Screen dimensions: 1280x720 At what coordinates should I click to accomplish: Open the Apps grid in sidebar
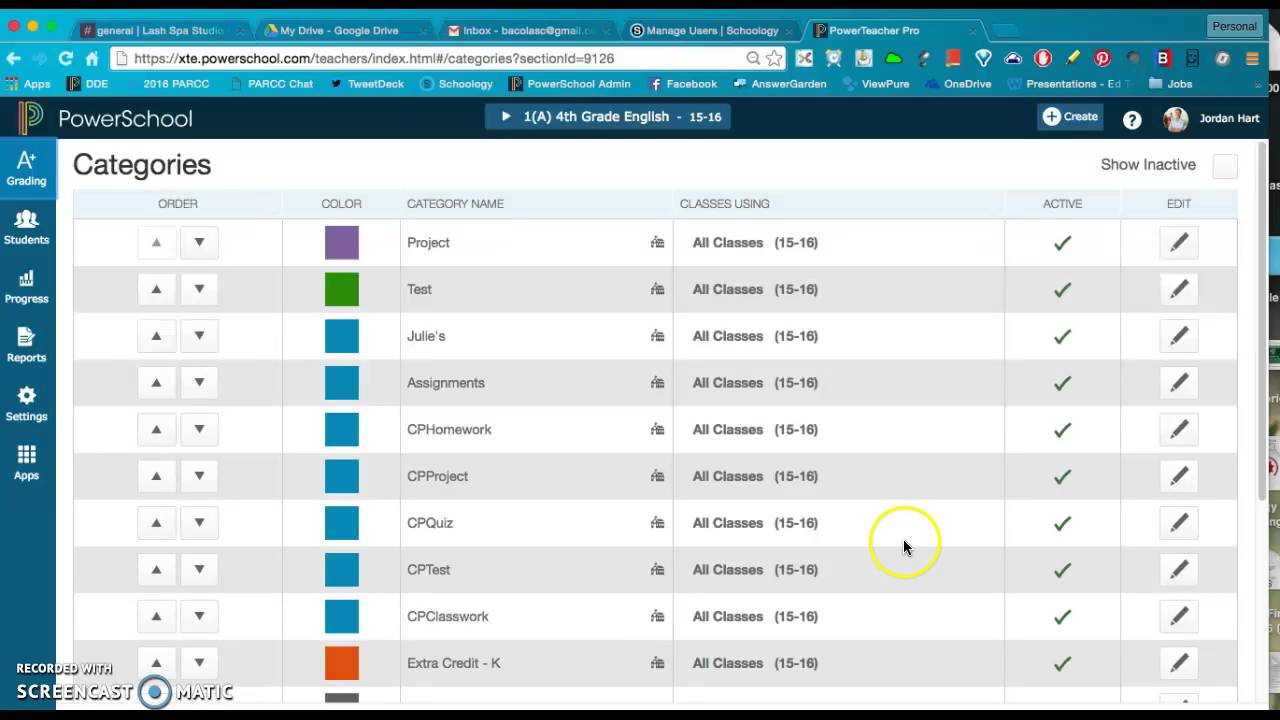[x=26, y=463]
